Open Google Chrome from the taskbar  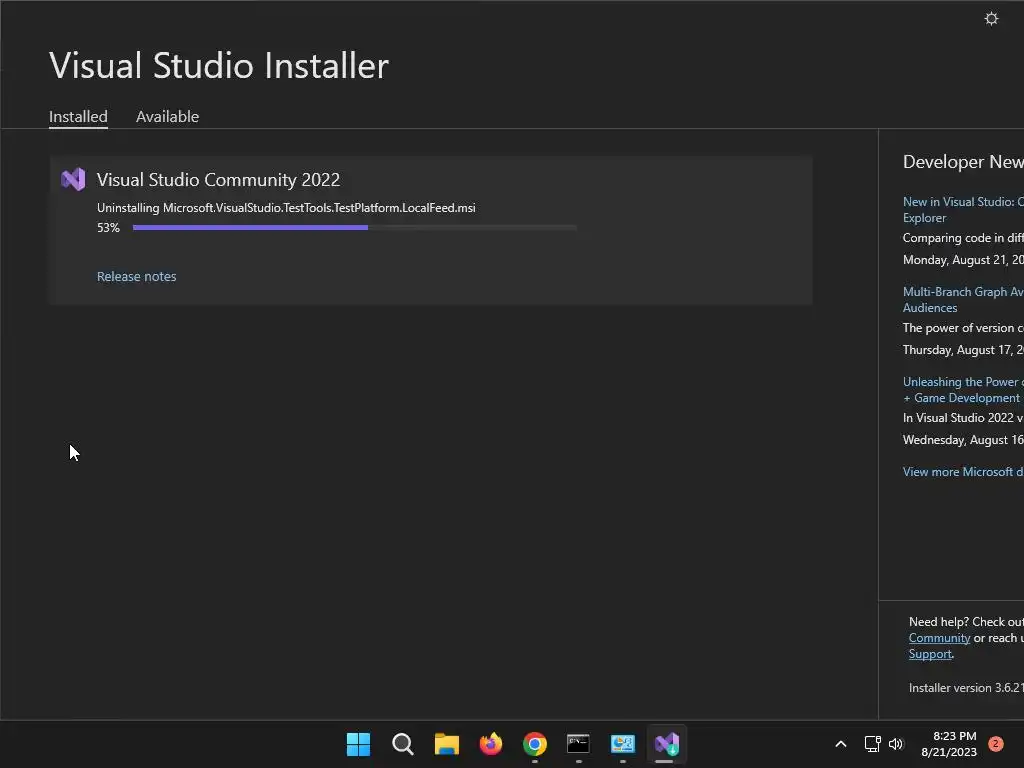click(535, 744)
